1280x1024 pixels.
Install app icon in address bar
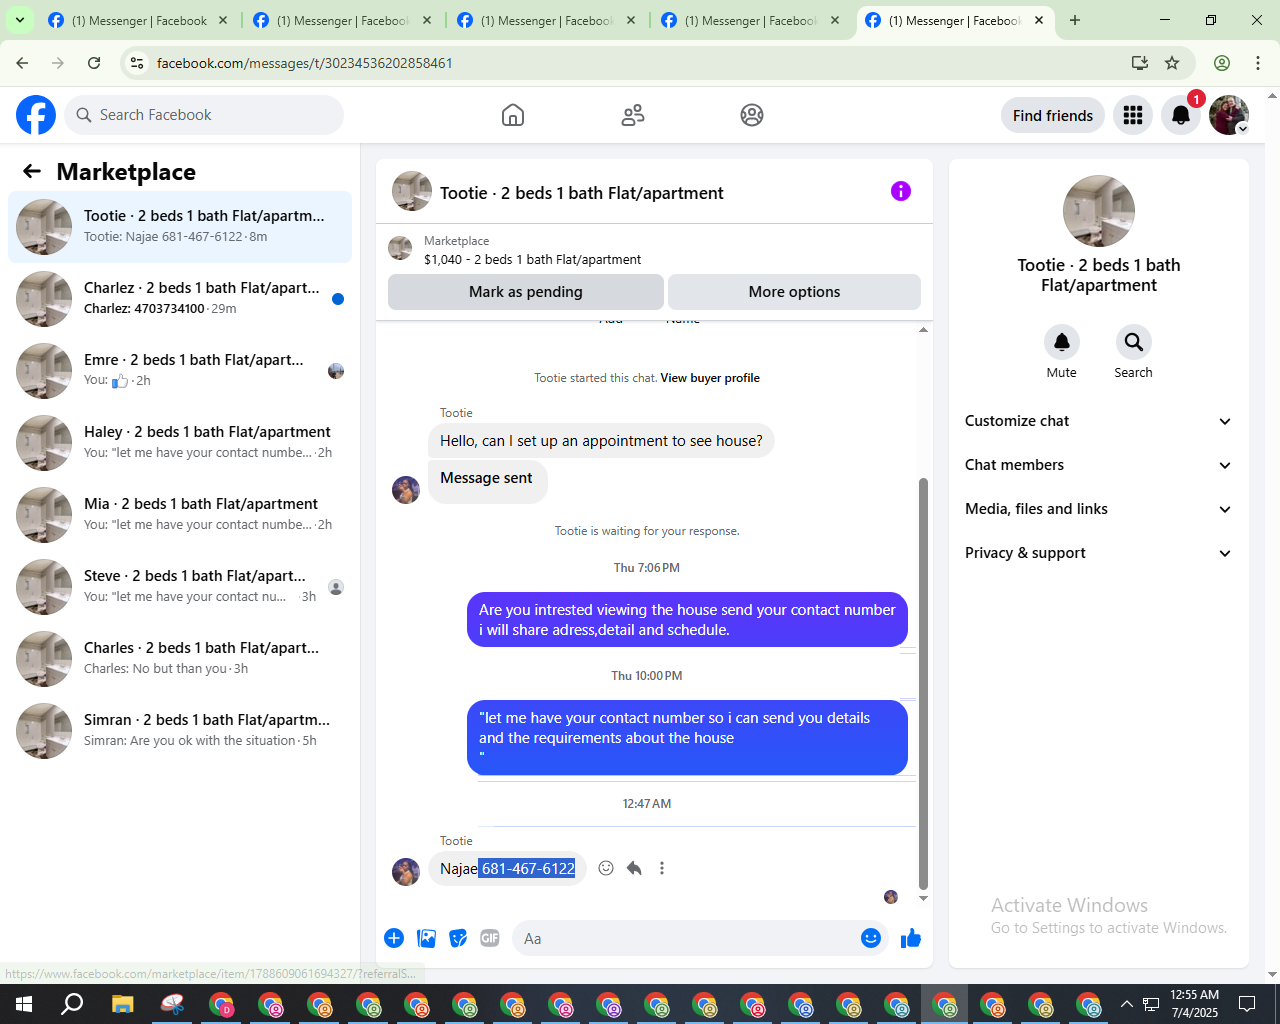[x=1140, y=63]
